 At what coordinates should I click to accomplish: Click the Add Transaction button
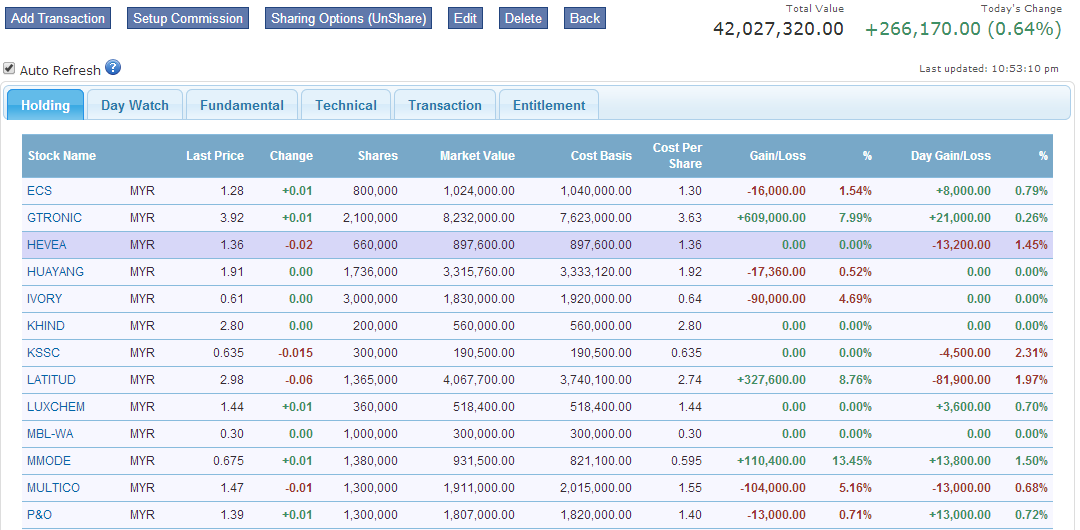click(x=58, y=19)
